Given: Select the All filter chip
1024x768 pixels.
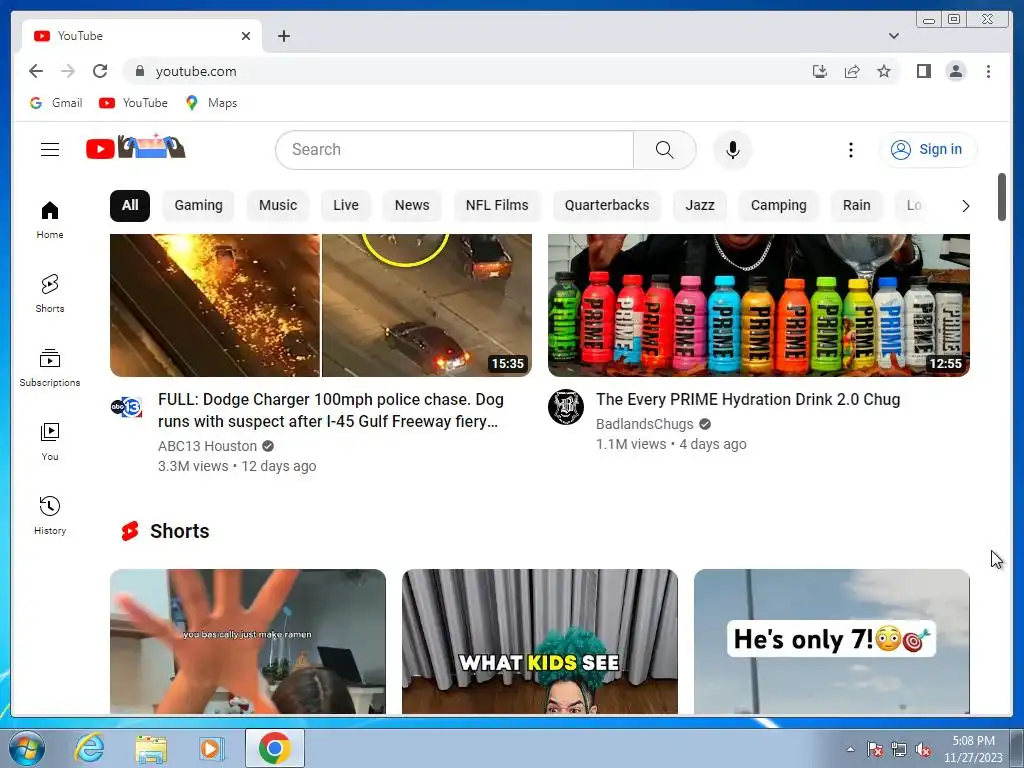Looking at the screenshot, I should click(x=130, y=206).
